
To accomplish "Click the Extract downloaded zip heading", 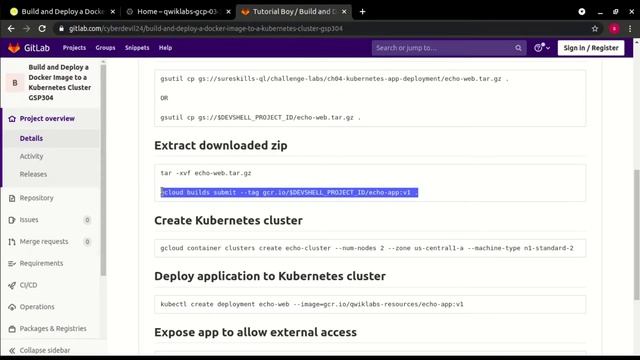I will click(221, 146).
